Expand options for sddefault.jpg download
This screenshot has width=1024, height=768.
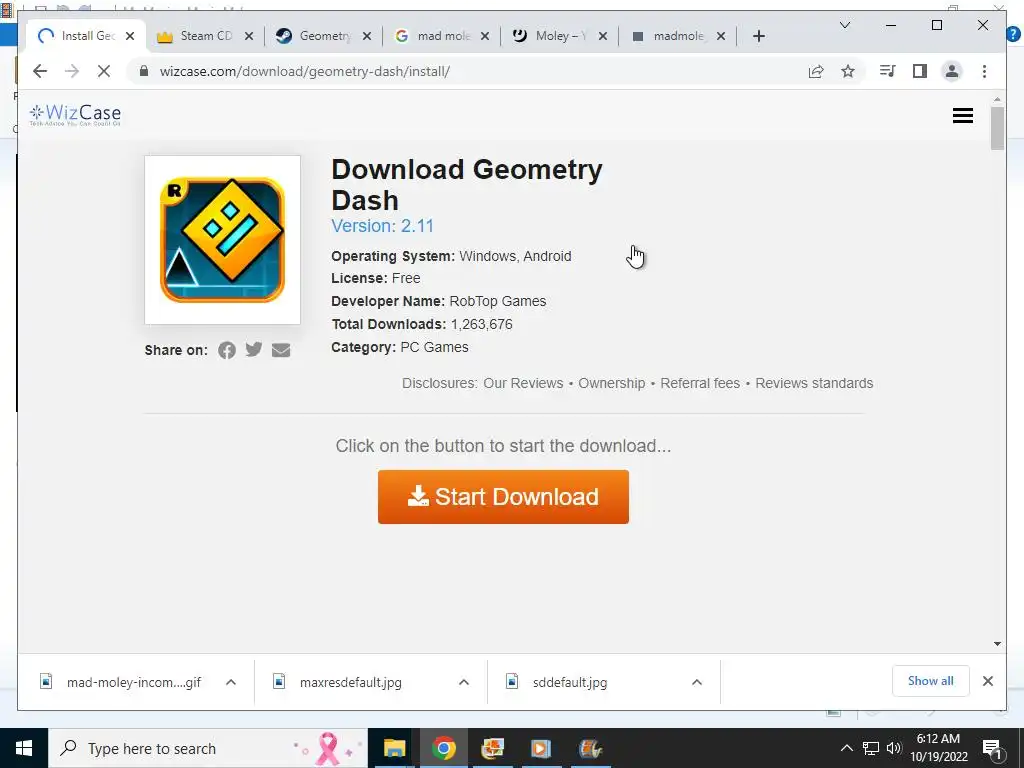(697, 682)
